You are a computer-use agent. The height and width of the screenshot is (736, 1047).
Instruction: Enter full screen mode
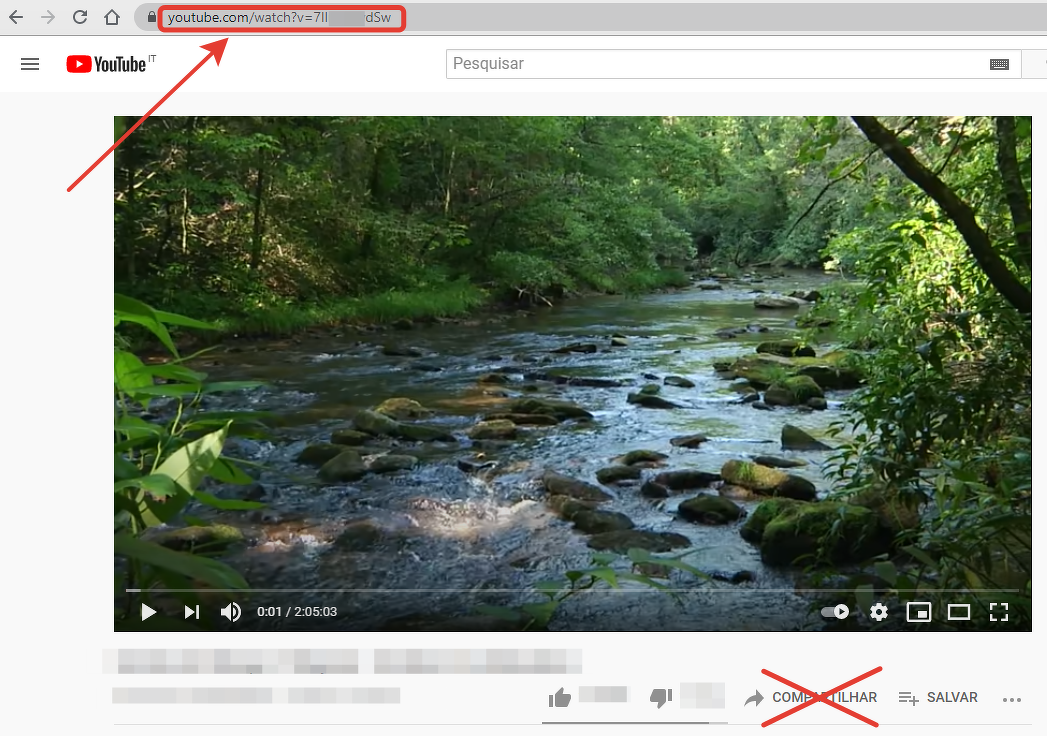[x=998, y=612]
